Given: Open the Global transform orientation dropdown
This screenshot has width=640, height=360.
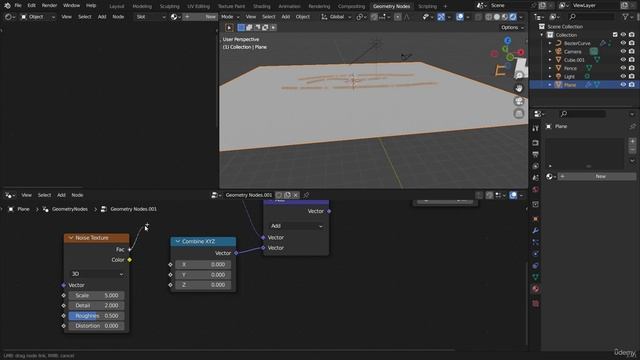Looking at the screenshot, I should pos(336,17).
